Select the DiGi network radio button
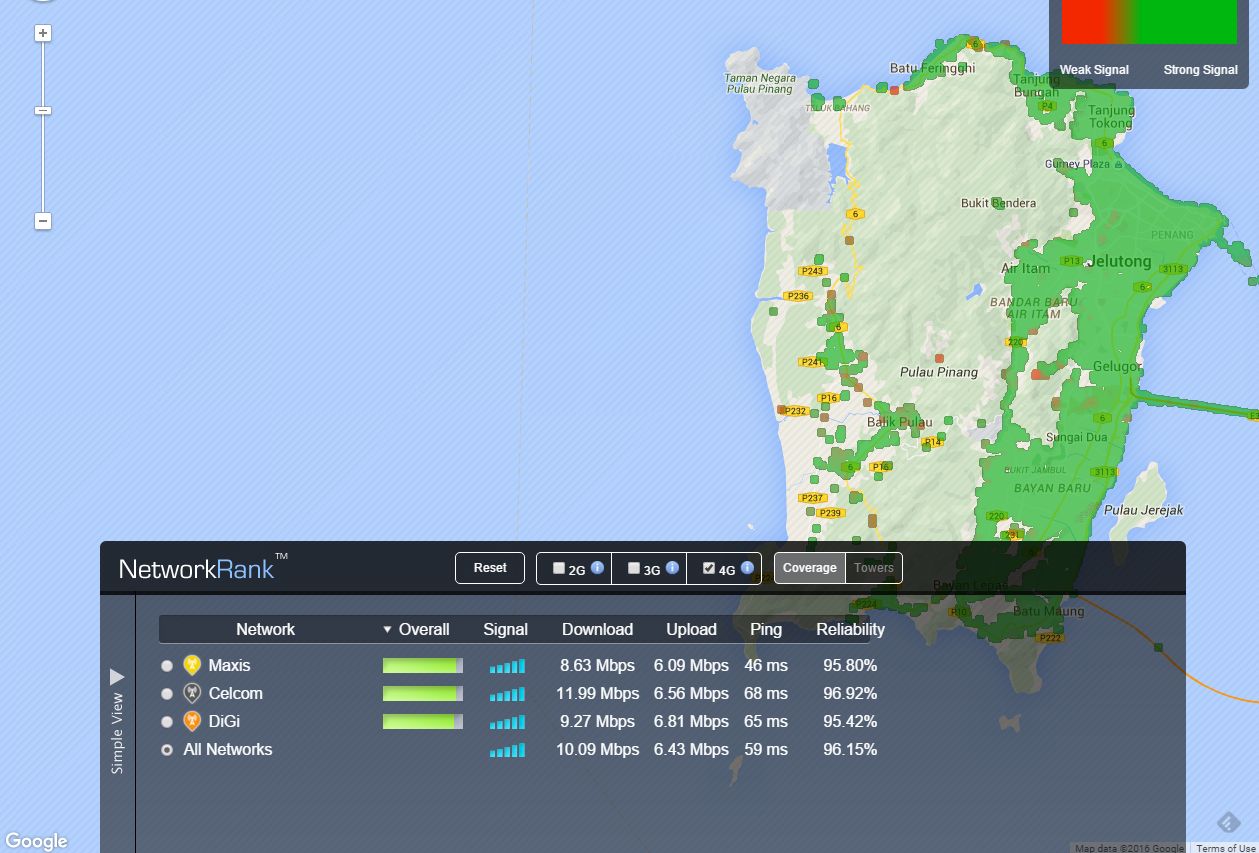The width and height of the screenshot is (1259, 853). (167, 722)
